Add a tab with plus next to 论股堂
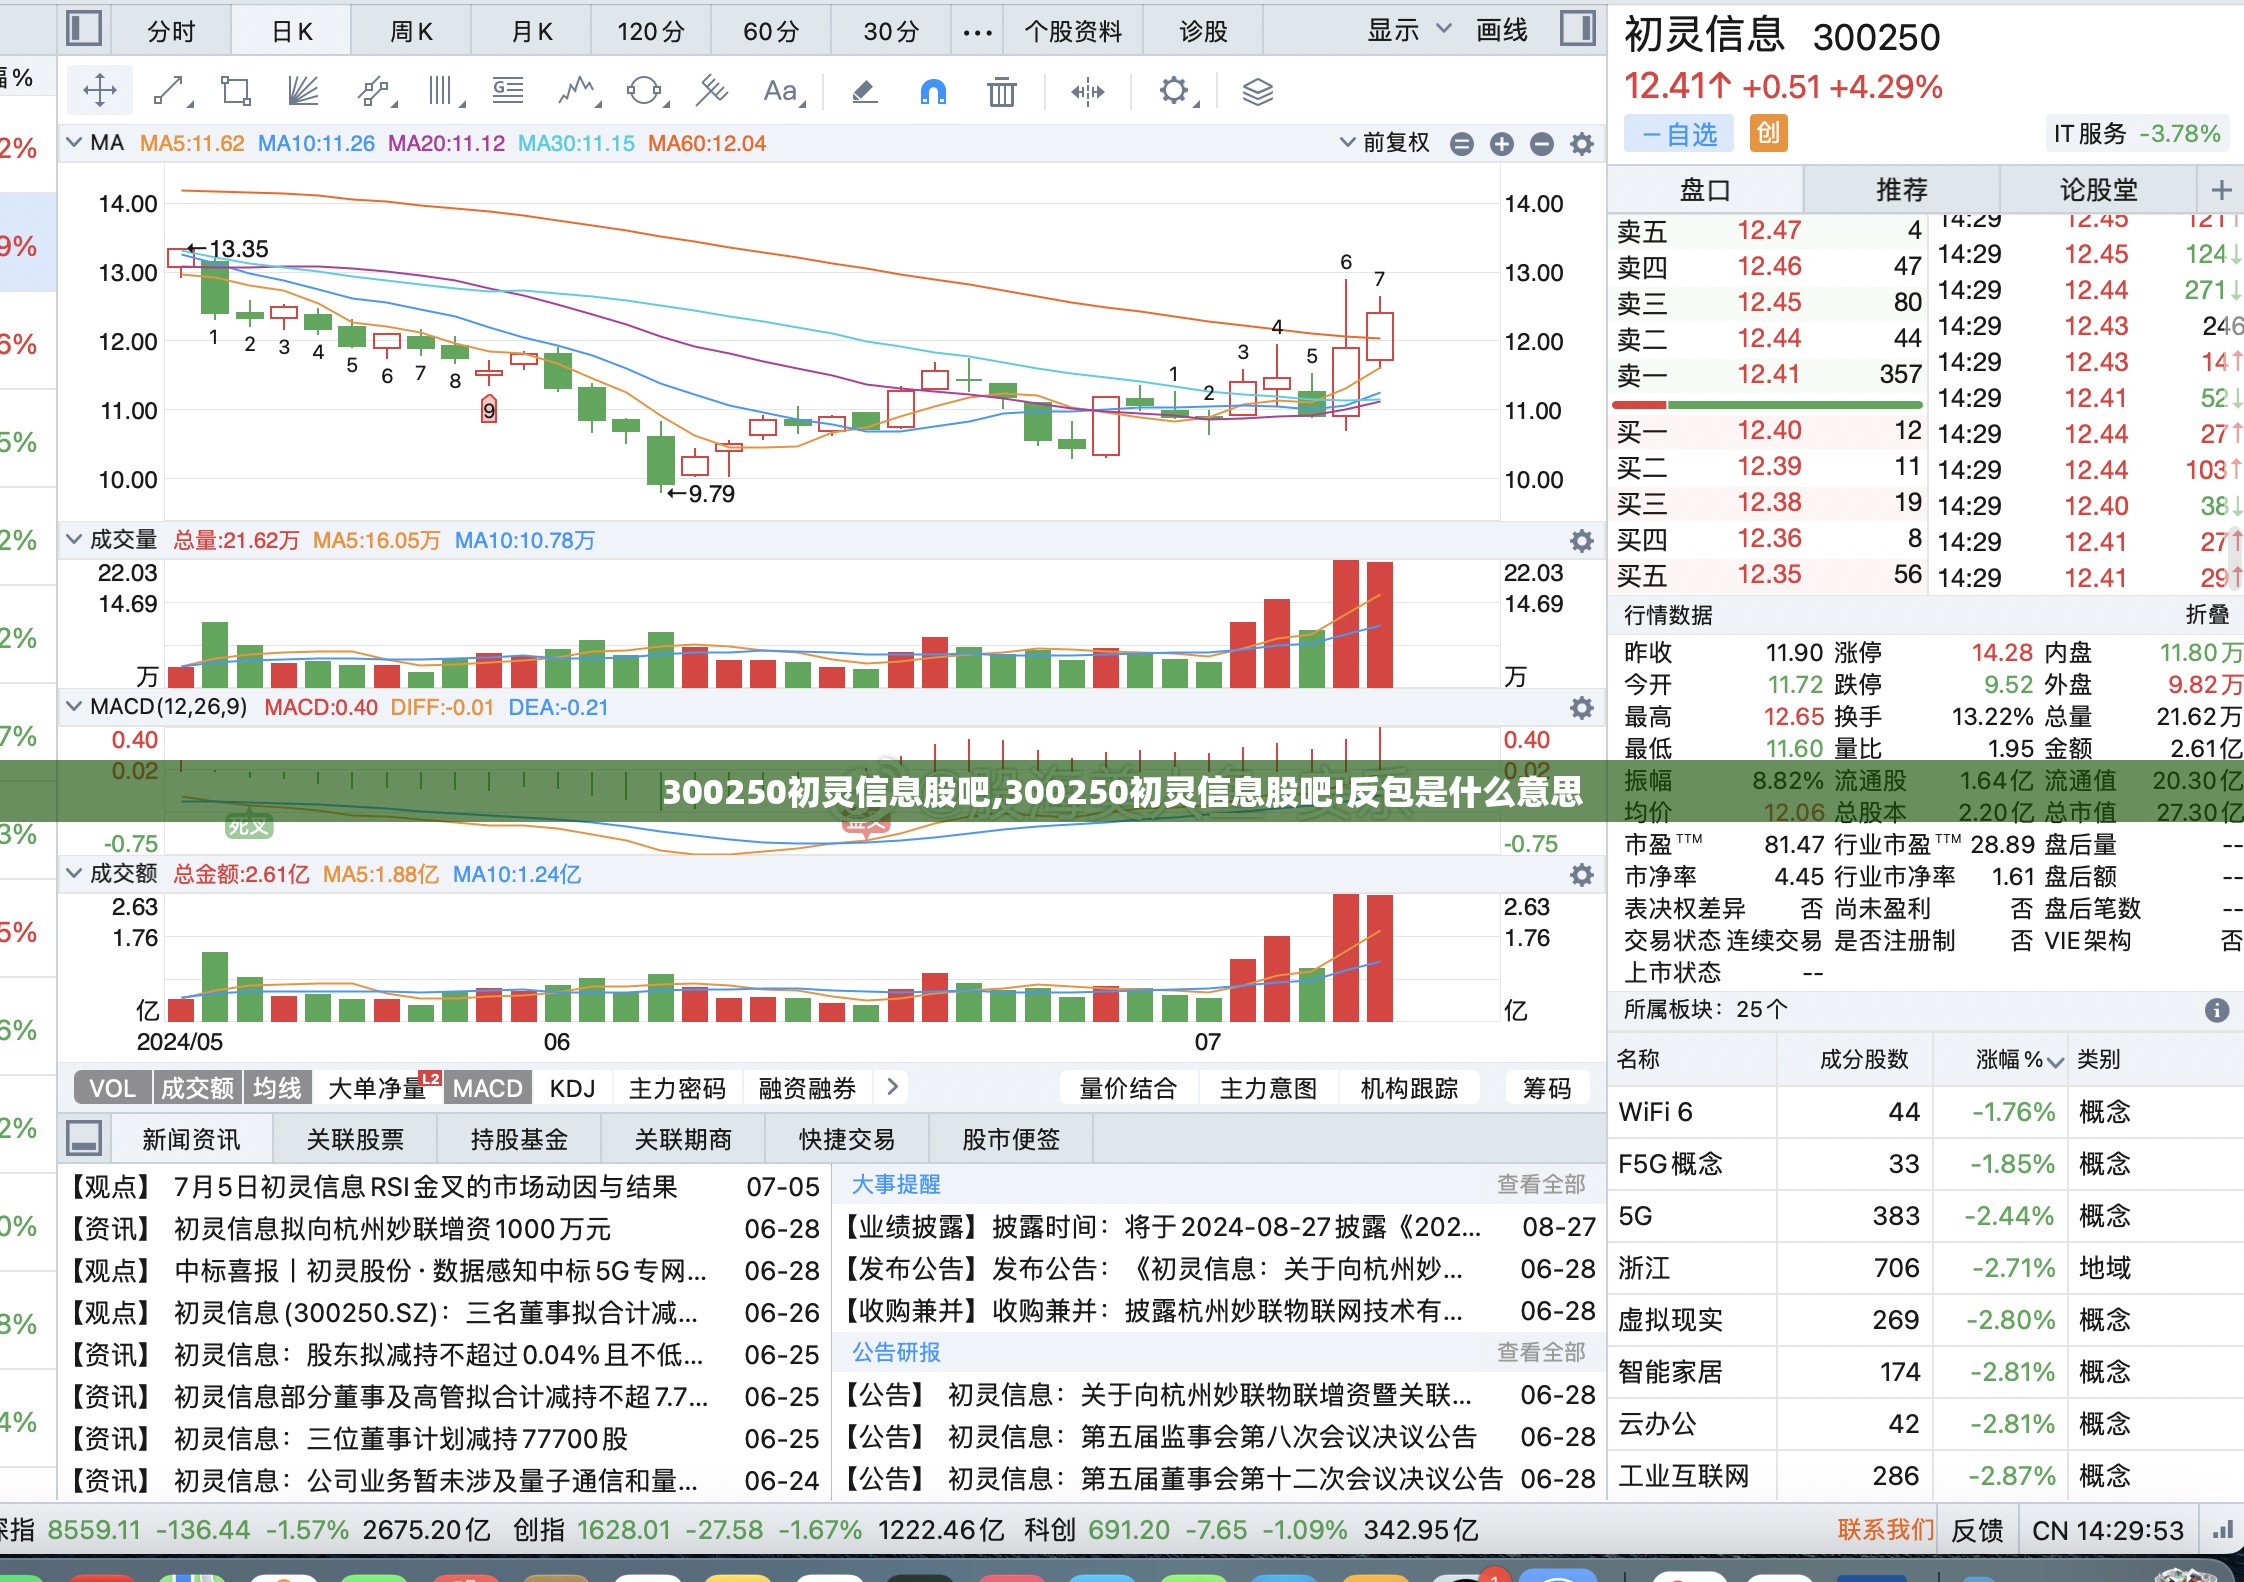Screen dimensions: 2244x1582 2221,189
